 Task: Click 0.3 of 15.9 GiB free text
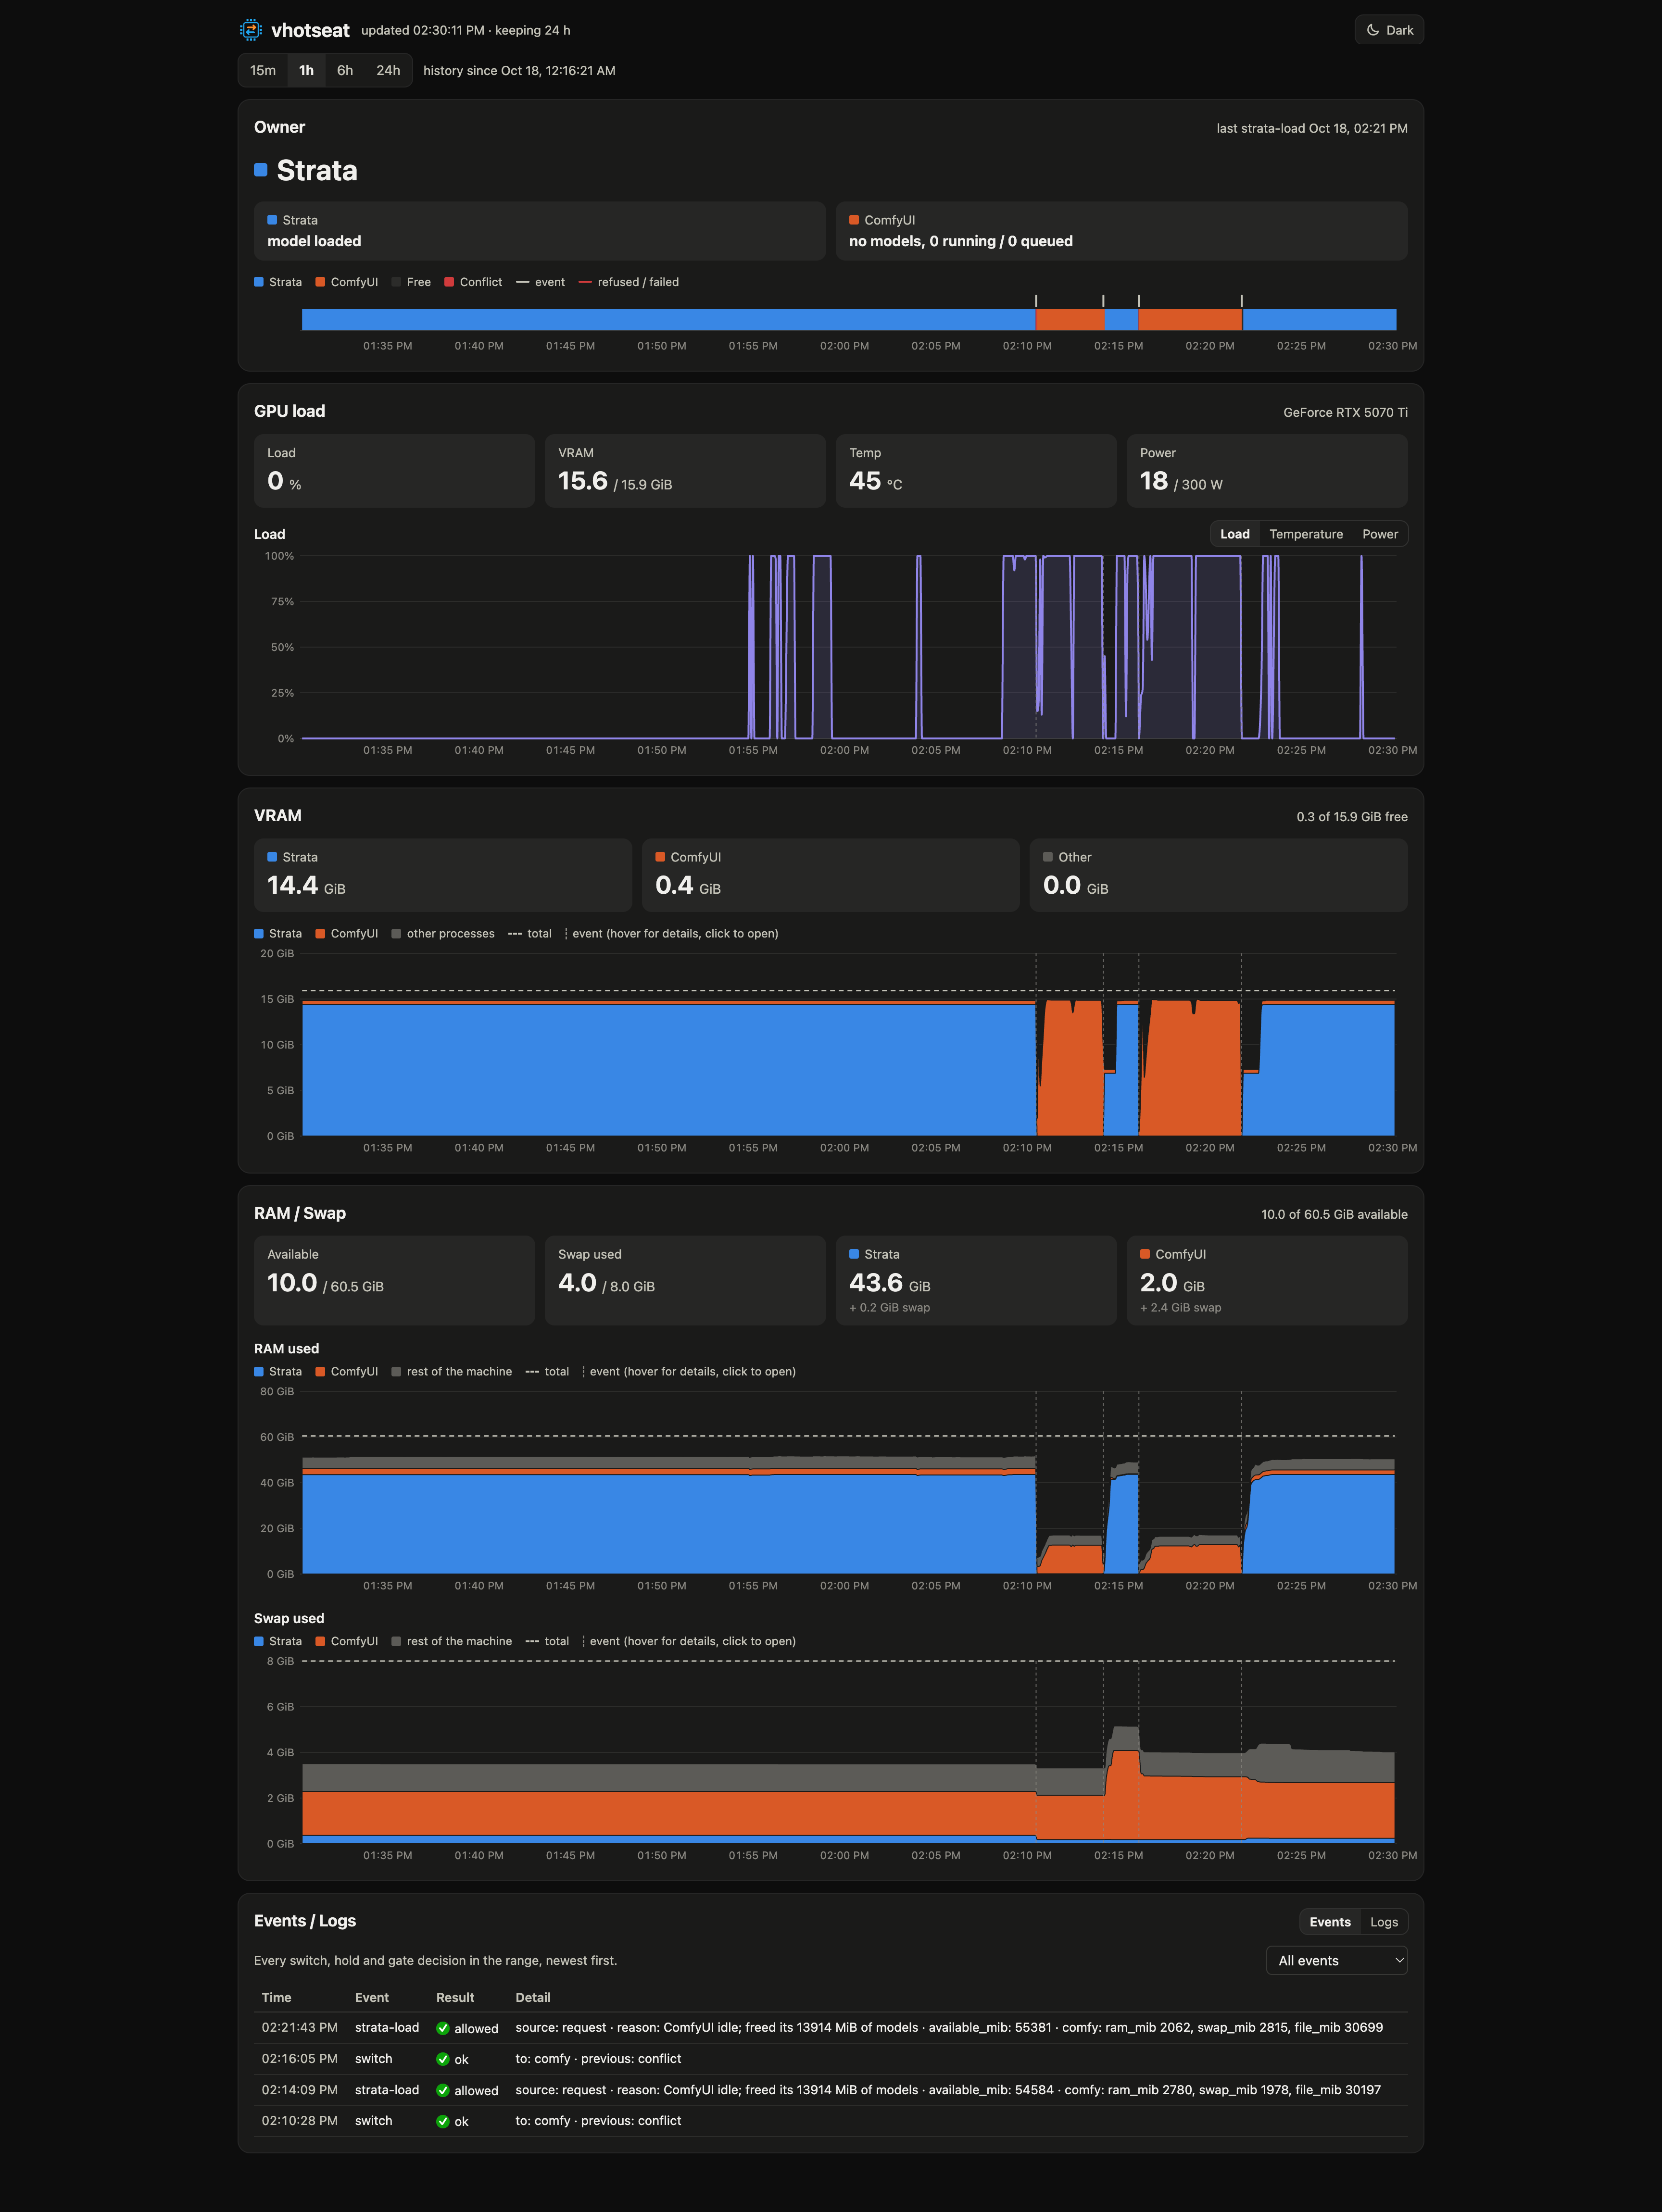coord(1352,817)
